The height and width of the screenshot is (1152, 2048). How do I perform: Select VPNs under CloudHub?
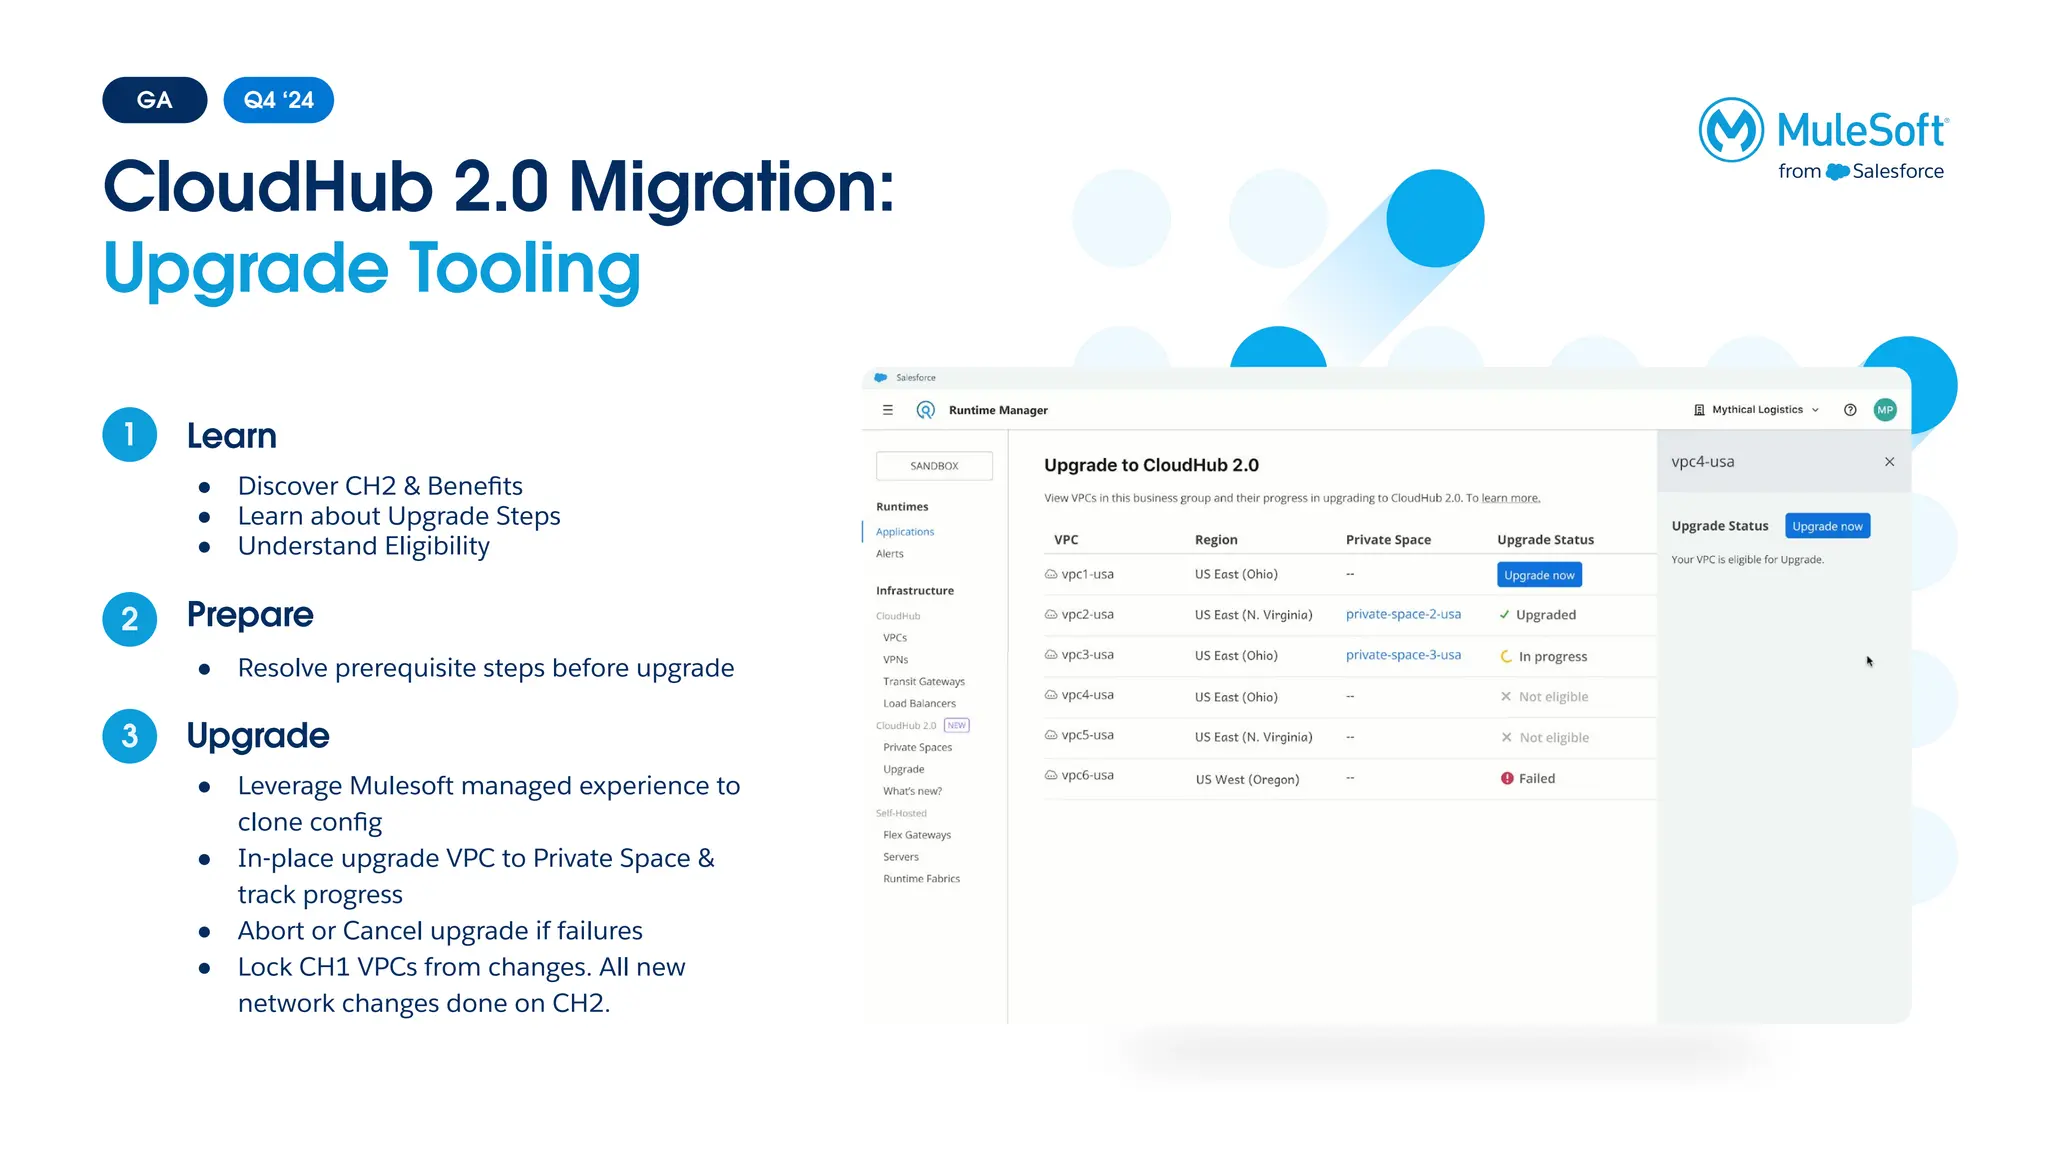point(896,660)
